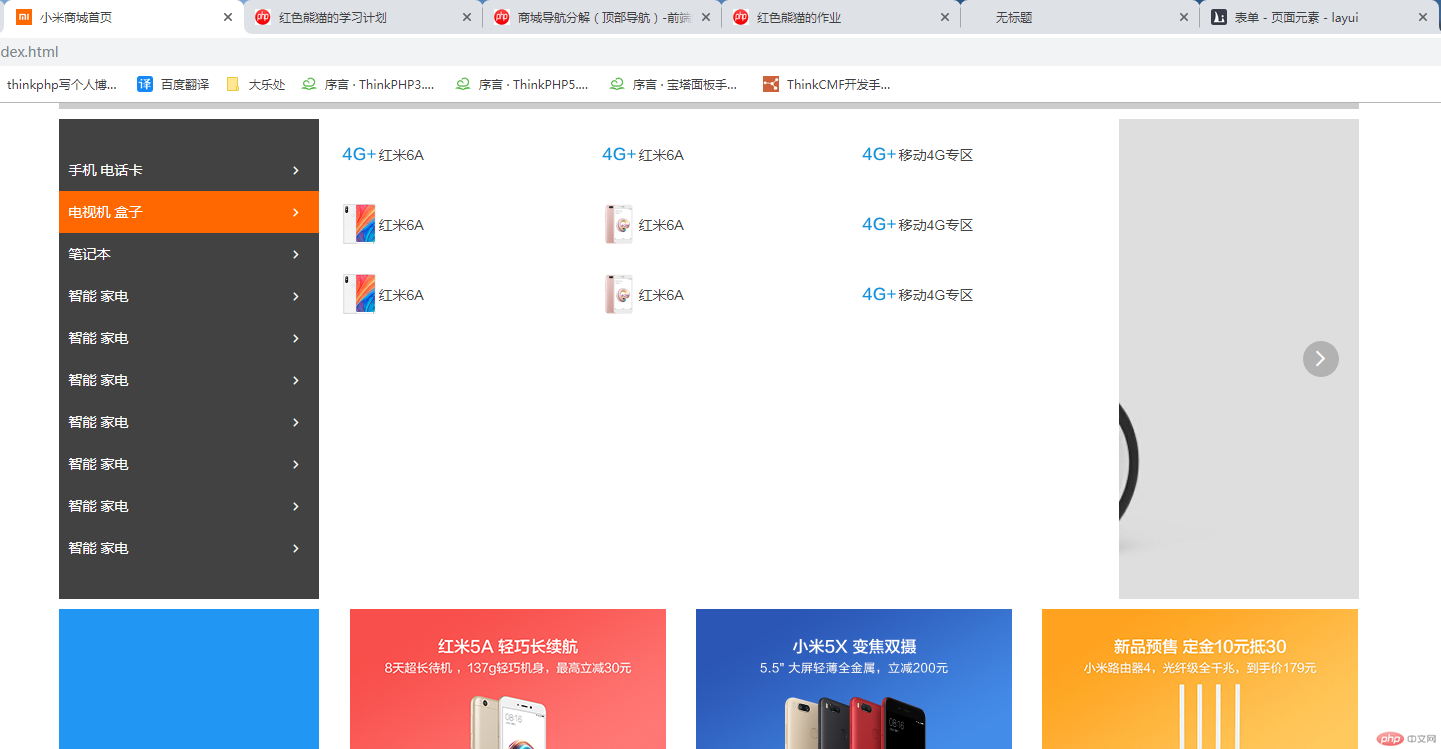Close the layui 表单 tab

click(x=1423, y=18)
